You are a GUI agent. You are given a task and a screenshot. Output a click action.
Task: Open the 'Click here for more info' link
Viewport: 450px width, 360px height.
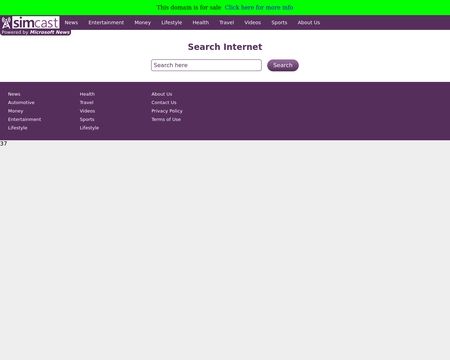tap(259, 7)
